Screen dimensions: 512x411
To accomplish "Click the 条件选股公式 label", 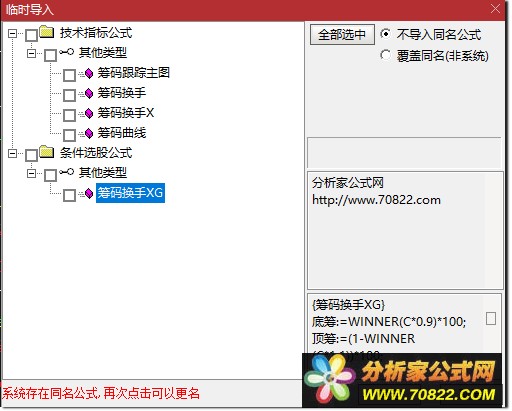I will [96, 153].
